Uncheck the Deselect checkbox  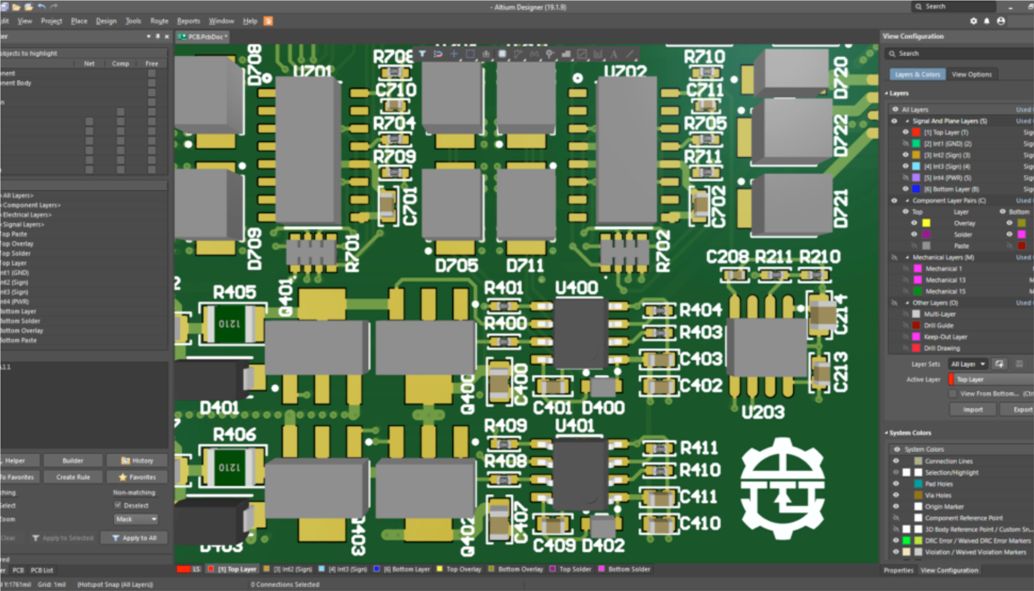[116, 505]
